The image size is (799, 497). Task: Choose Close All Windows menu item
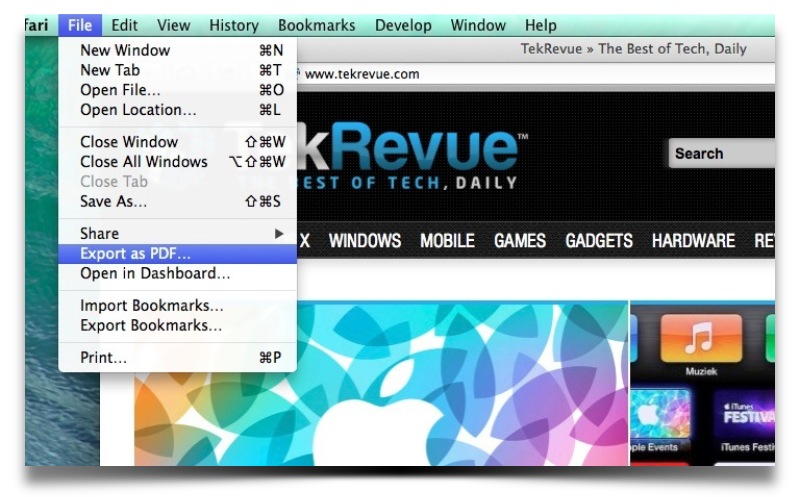click(x=177, y=162)
